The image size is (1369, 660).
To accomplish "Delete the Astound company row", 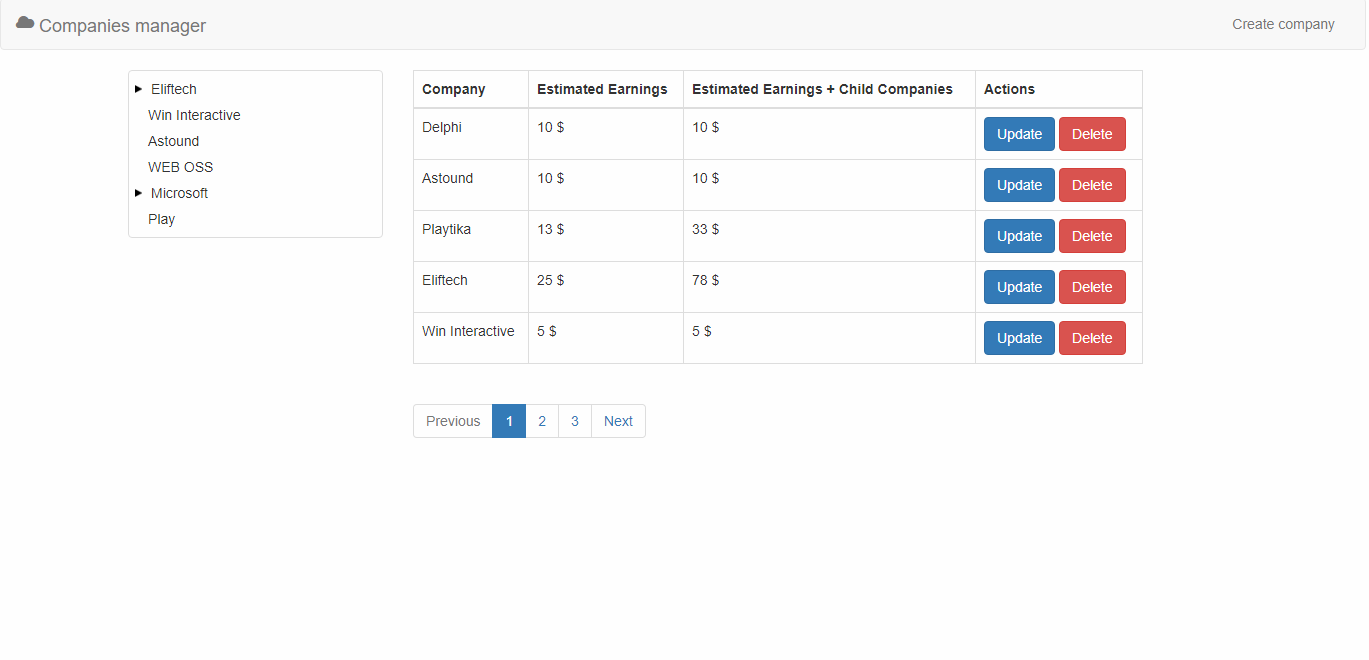I will (1092, 185).
